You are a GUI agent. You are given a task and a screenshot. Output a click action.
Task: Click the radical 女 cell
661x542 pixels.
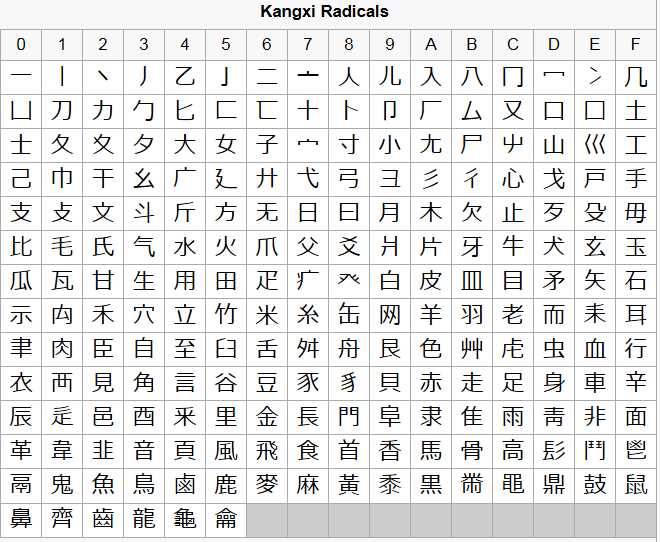pos(226,145)
